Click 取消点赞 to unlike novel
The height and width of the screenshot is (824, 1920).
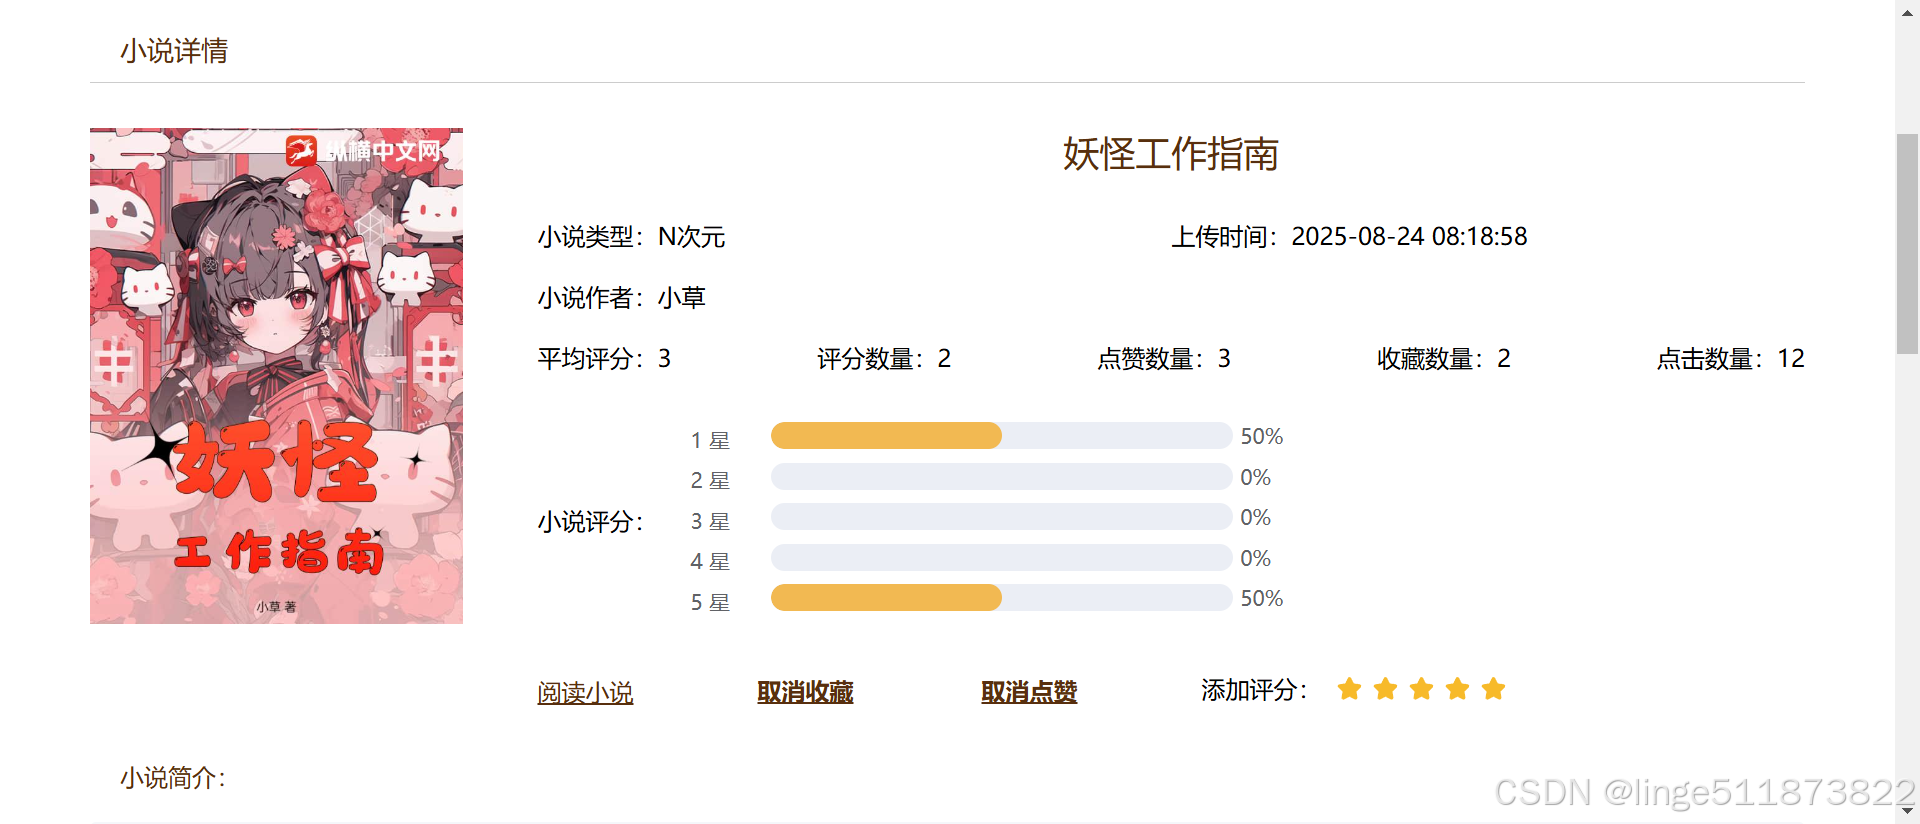(1029, 692)
